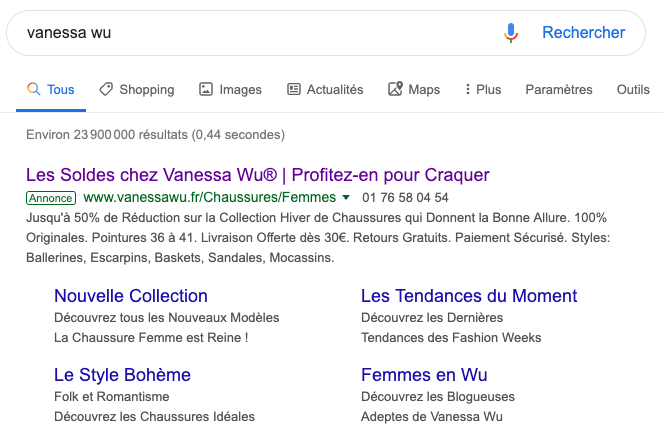
Task: Click Folk et Romantisme text
Action: tap(112, 397)
